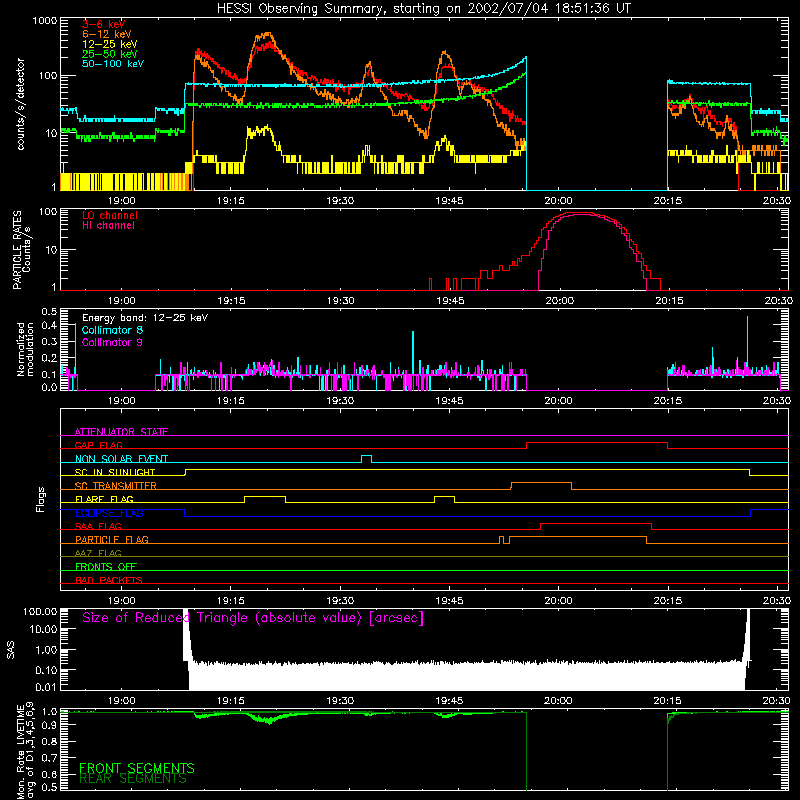Select the cyan 50-100 keV legend label
This screenshot has height=800, width=800.
coord(113,63)
